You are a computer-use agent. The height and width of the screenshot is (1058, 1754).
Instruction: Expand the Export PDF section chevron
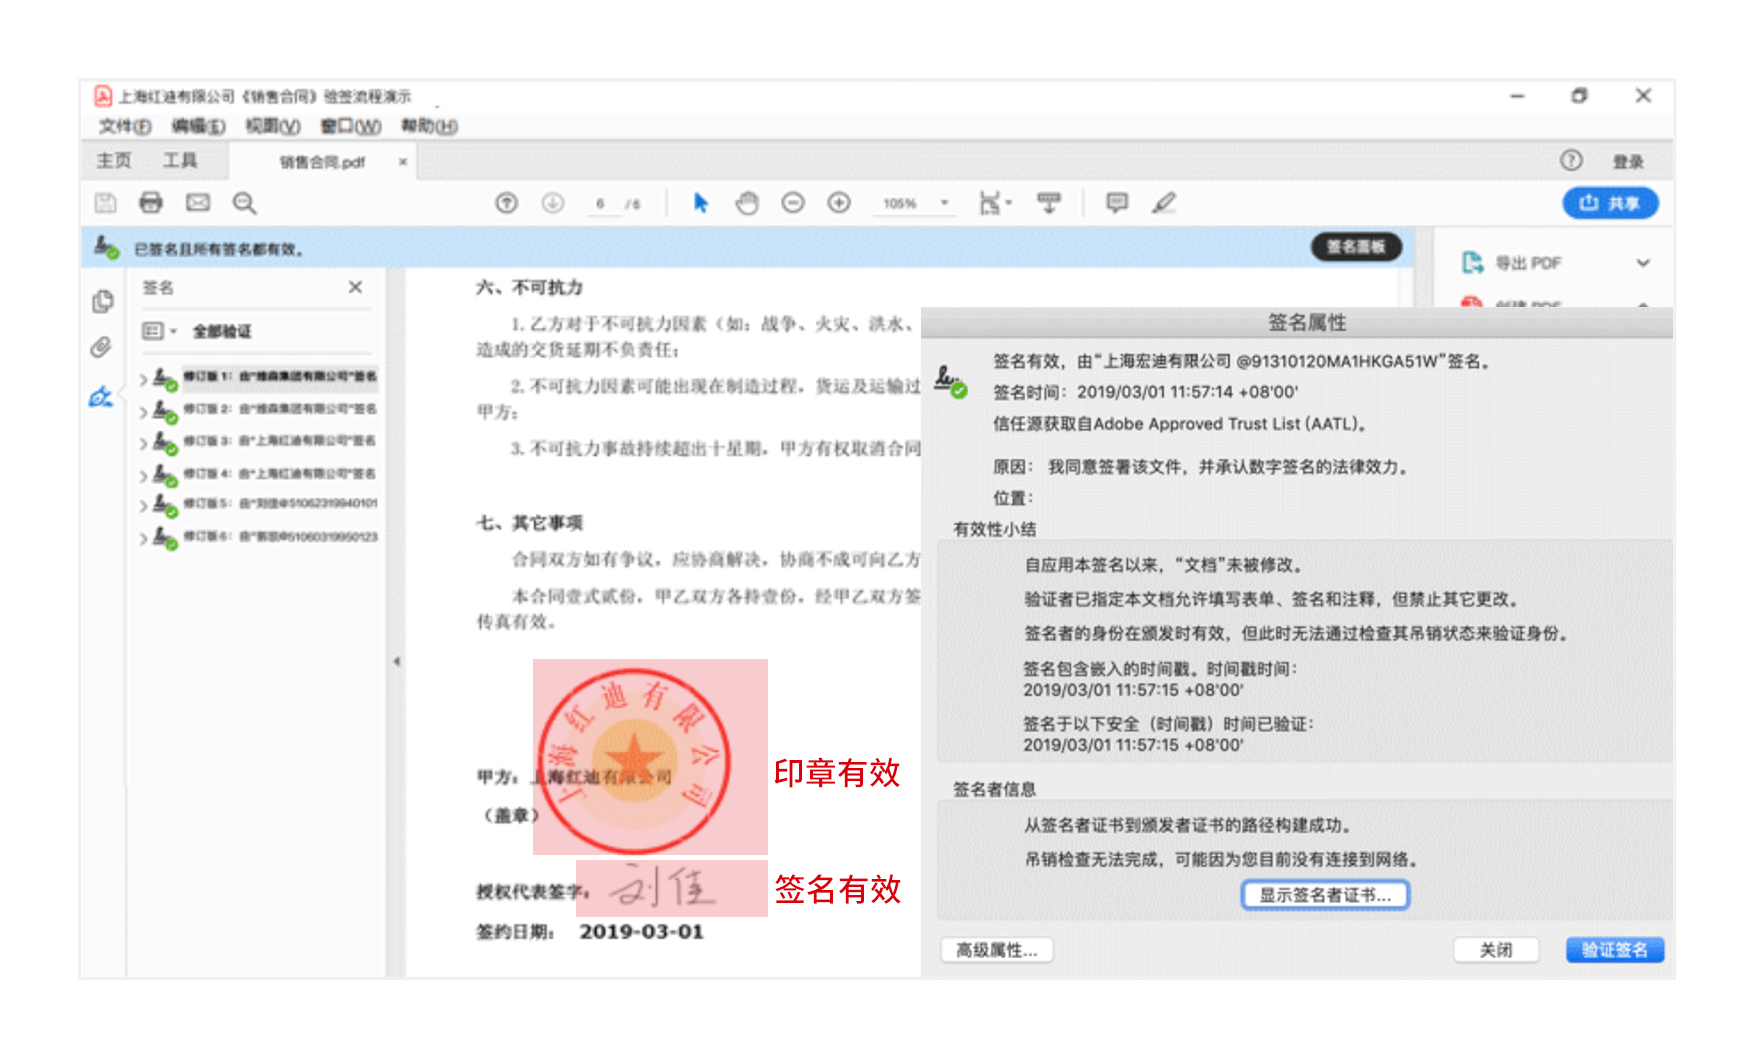1642,262
